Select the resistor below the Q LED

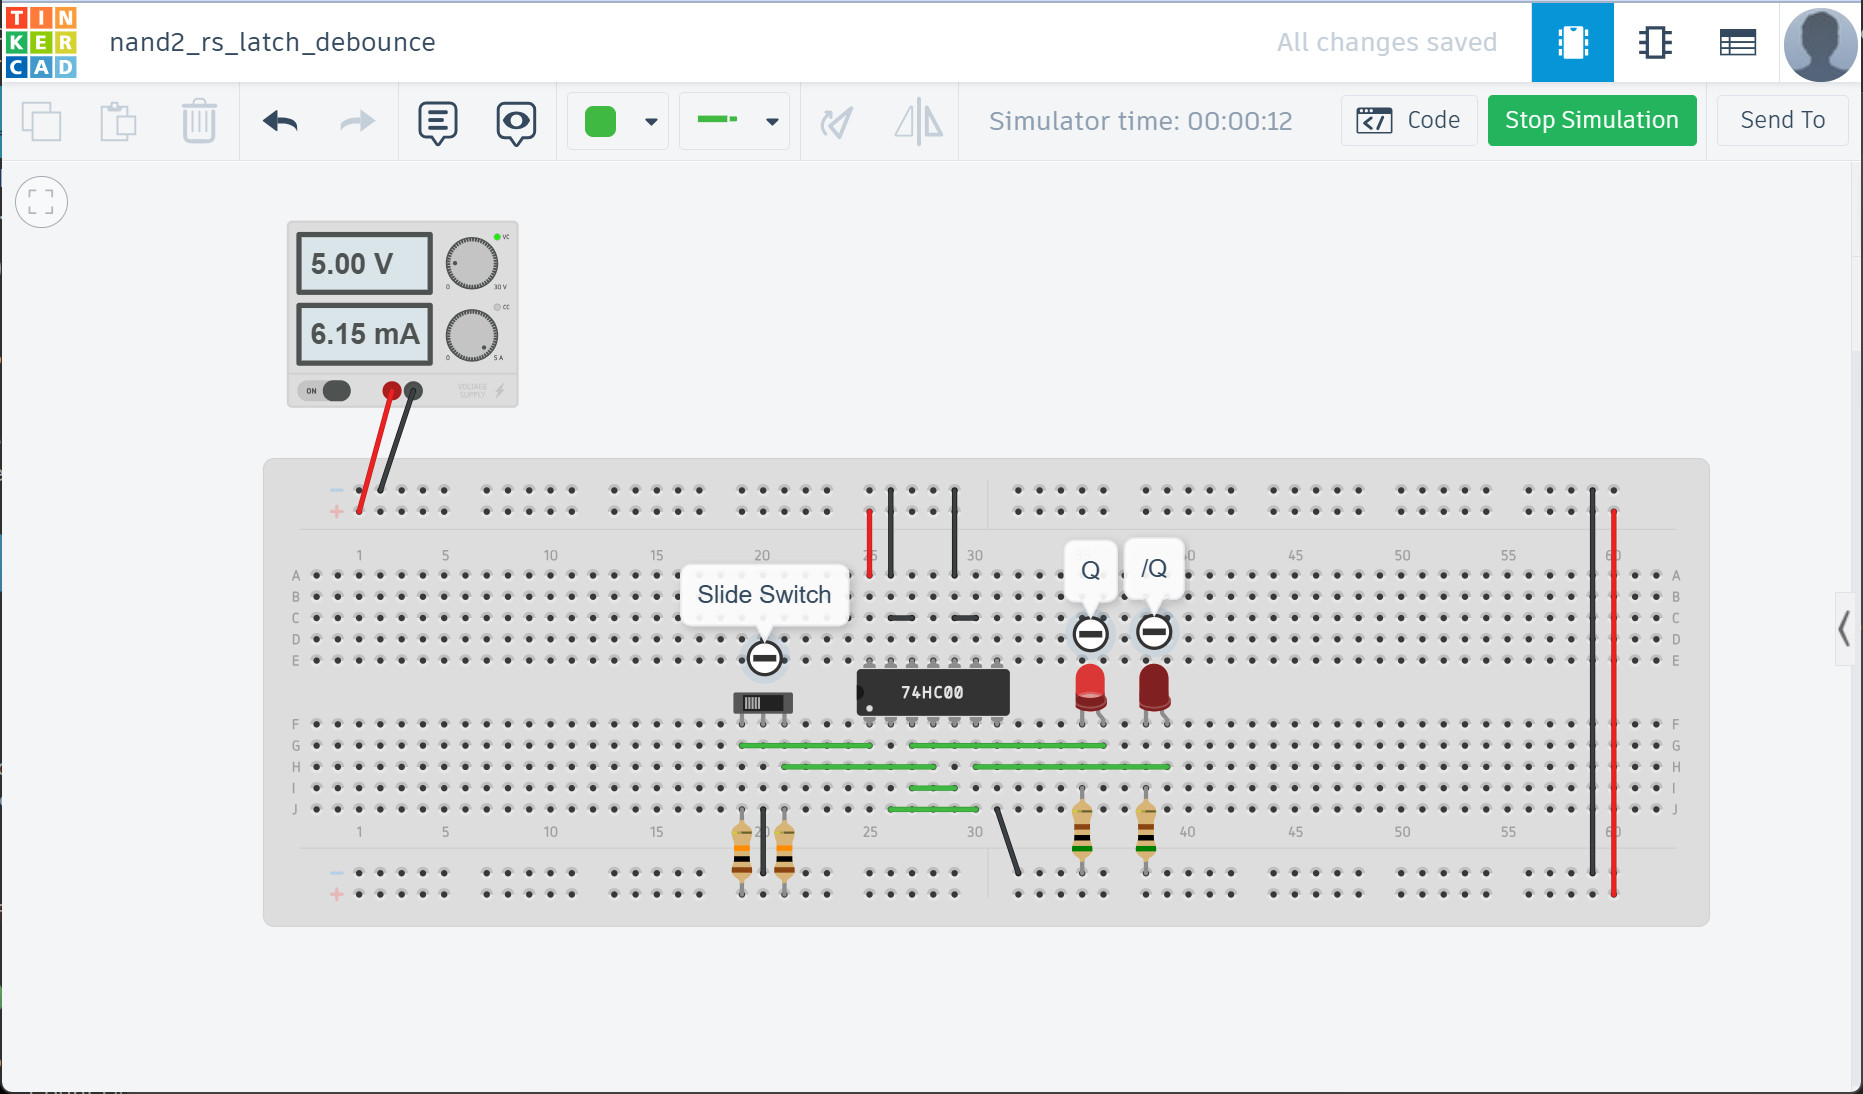point(1082,830)
